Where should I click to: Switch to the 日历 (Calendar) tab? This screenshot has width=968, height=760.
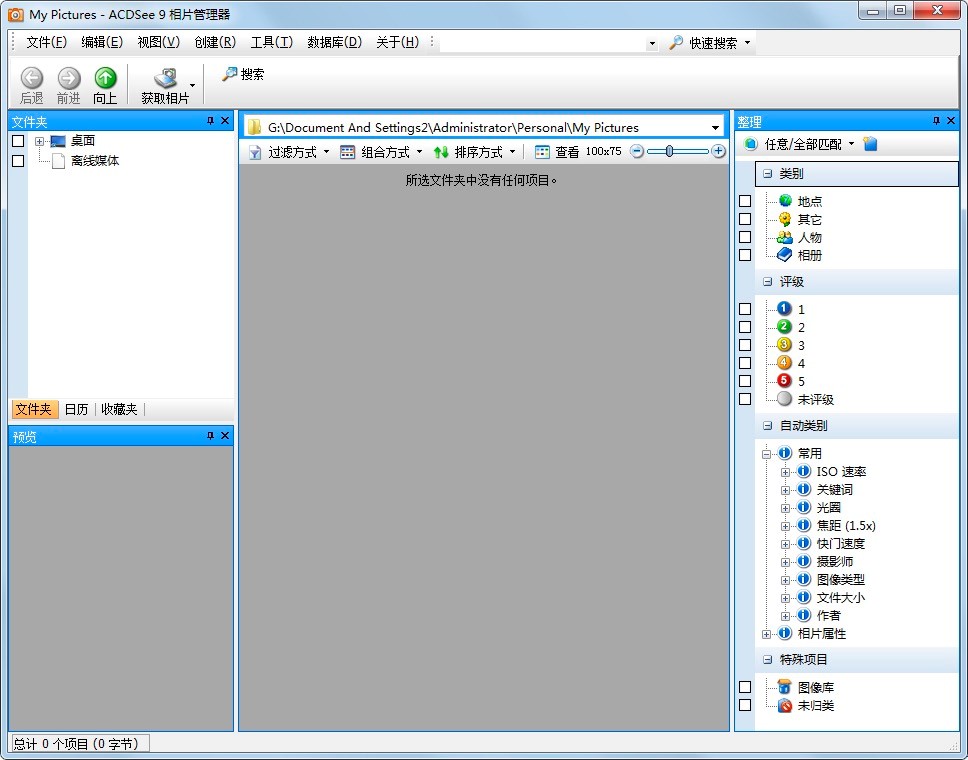pos(76,409)
